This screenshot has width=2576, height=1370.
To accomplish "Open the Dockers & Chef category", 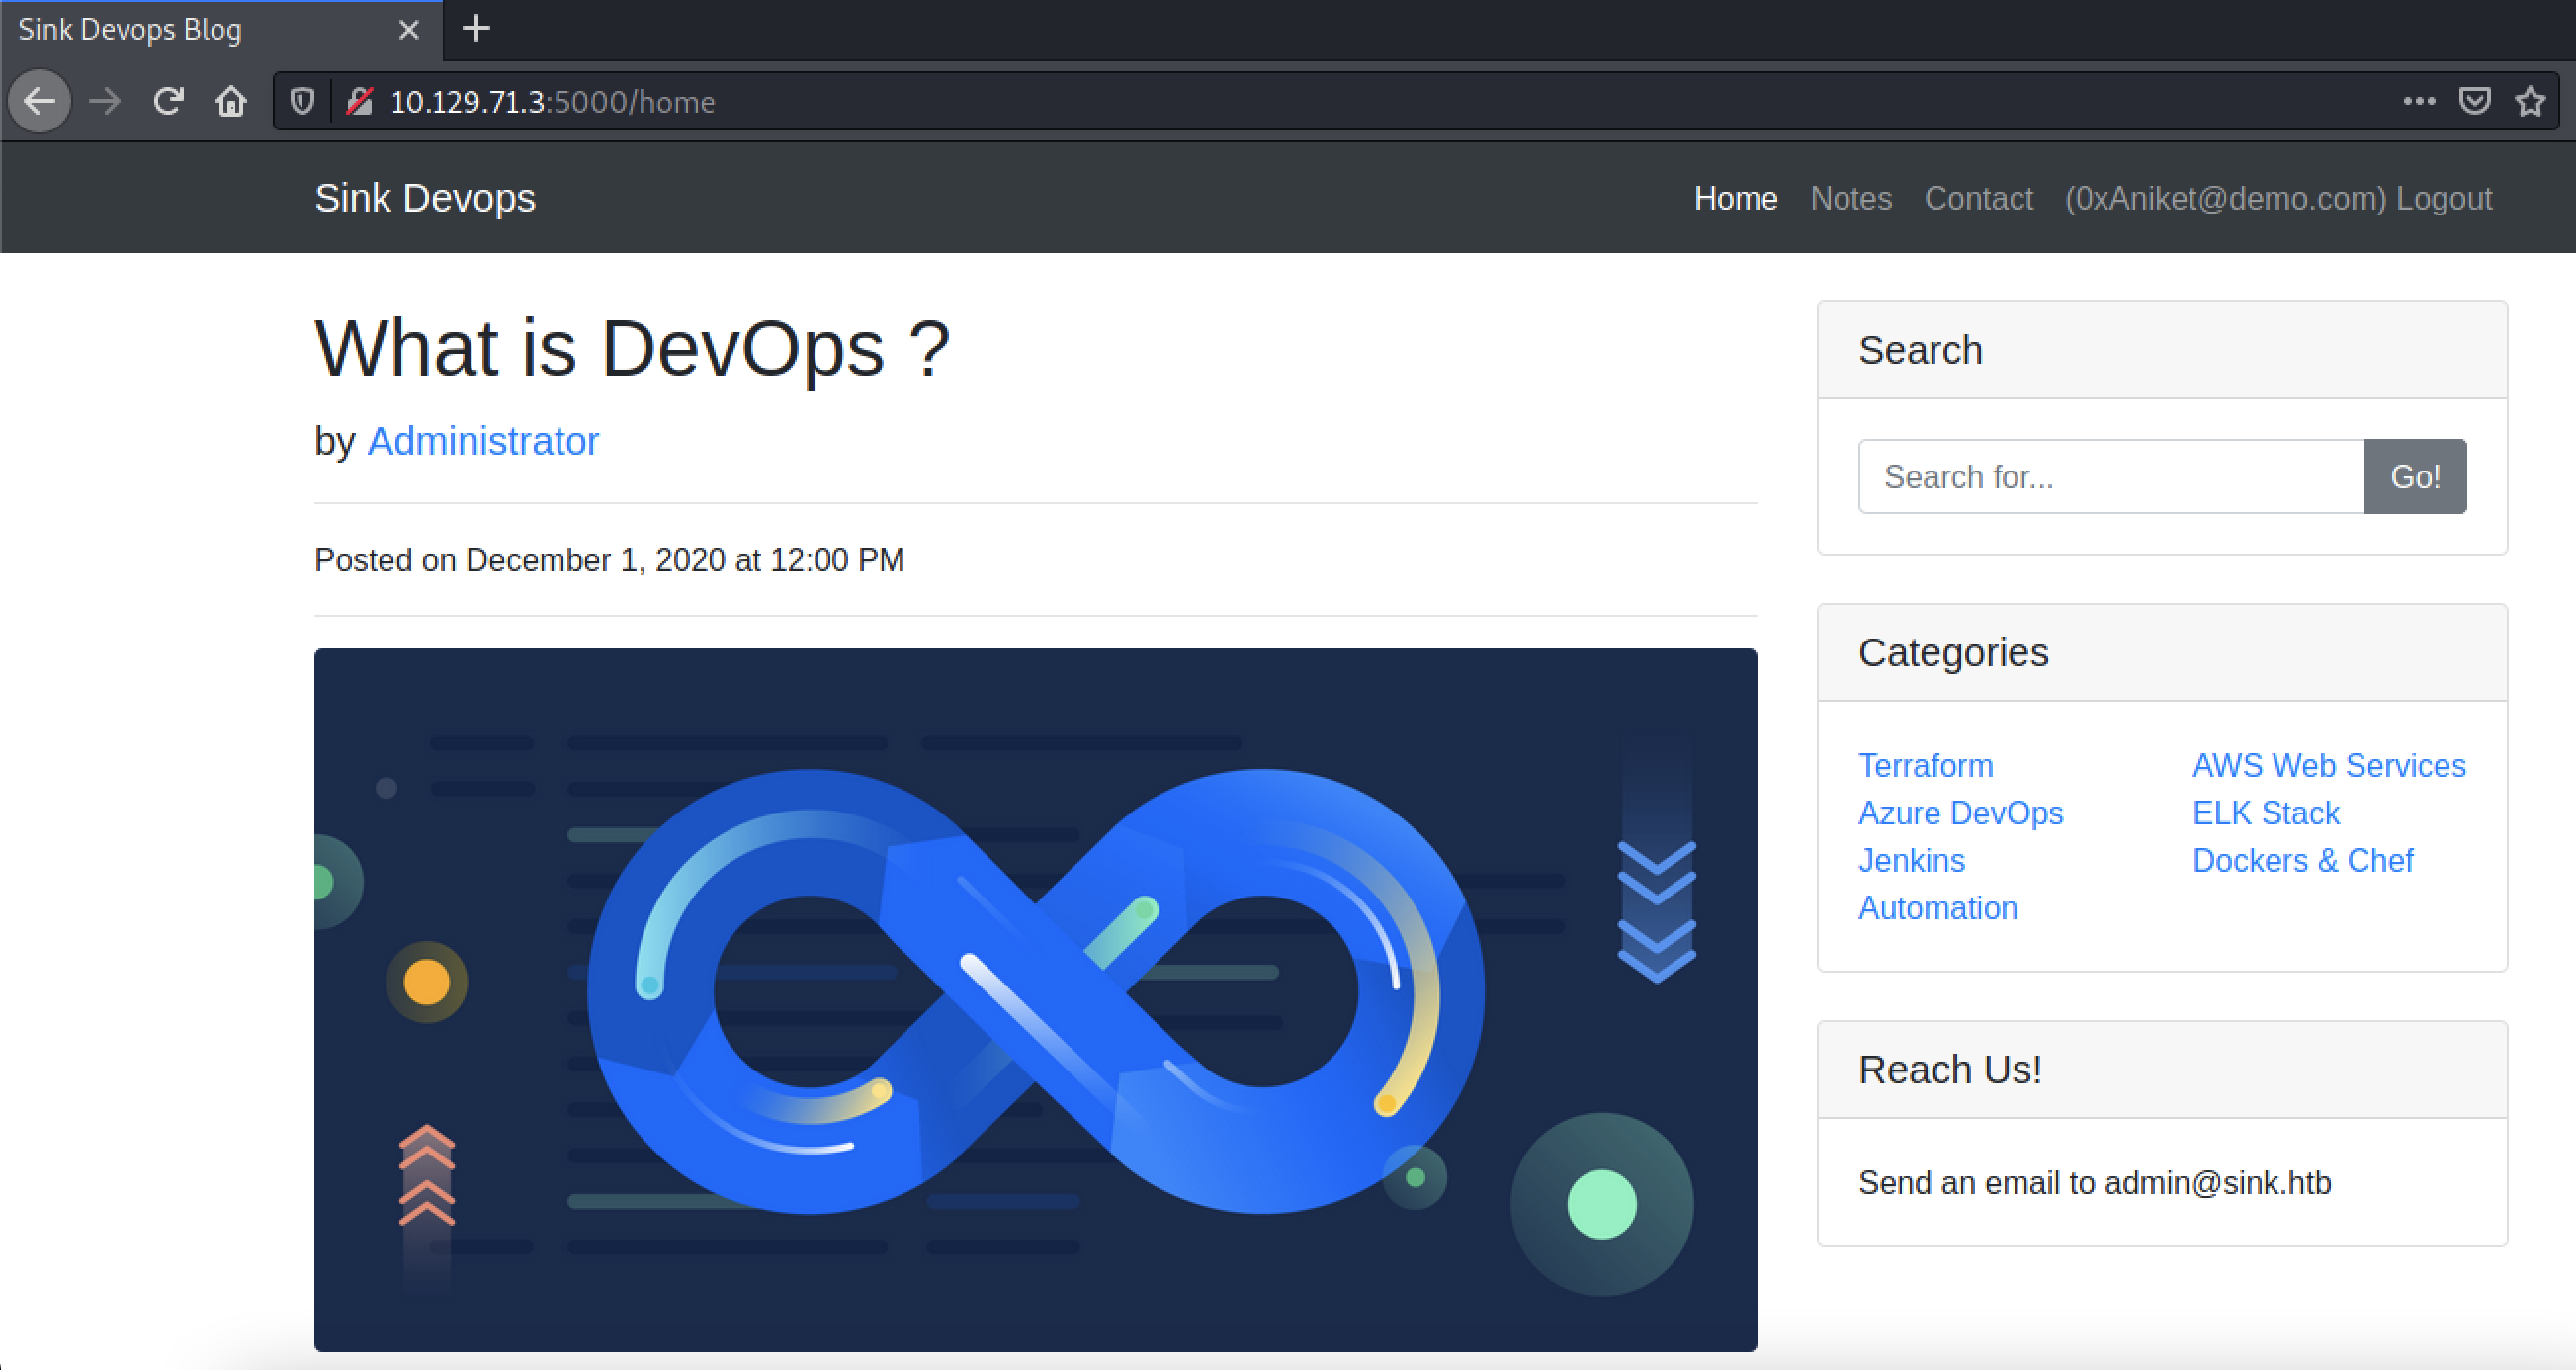I will [x=2302, y=860].
